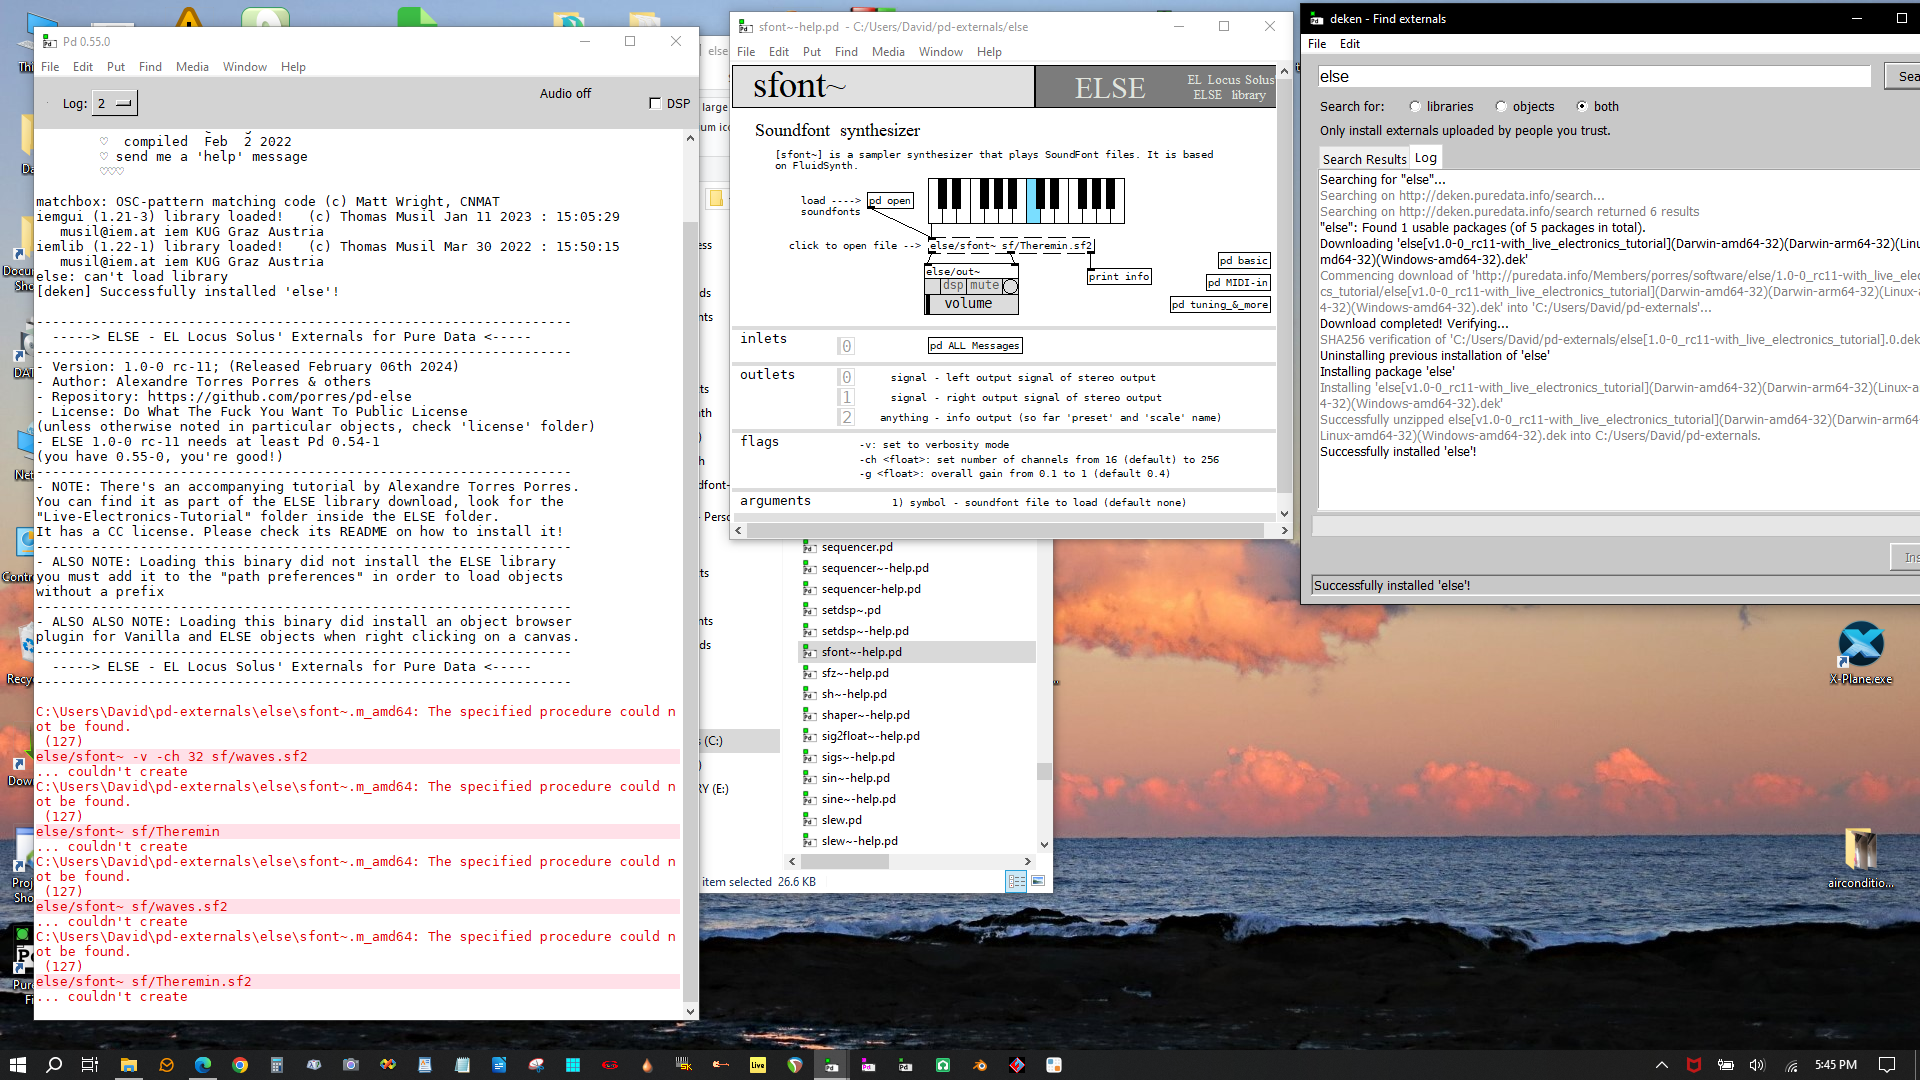Launch Microsoft Edge from the taskbar
1920x1080 pixels.
(x=203, y=1064)
